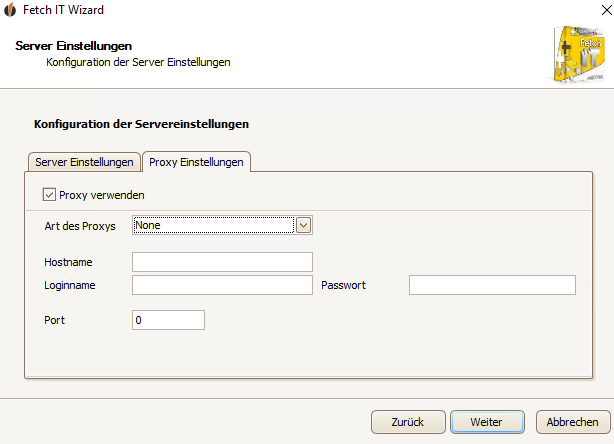Click the Konfiguration der Server Einstellungen subtitle
614x444 pixels.
point(138,62)
